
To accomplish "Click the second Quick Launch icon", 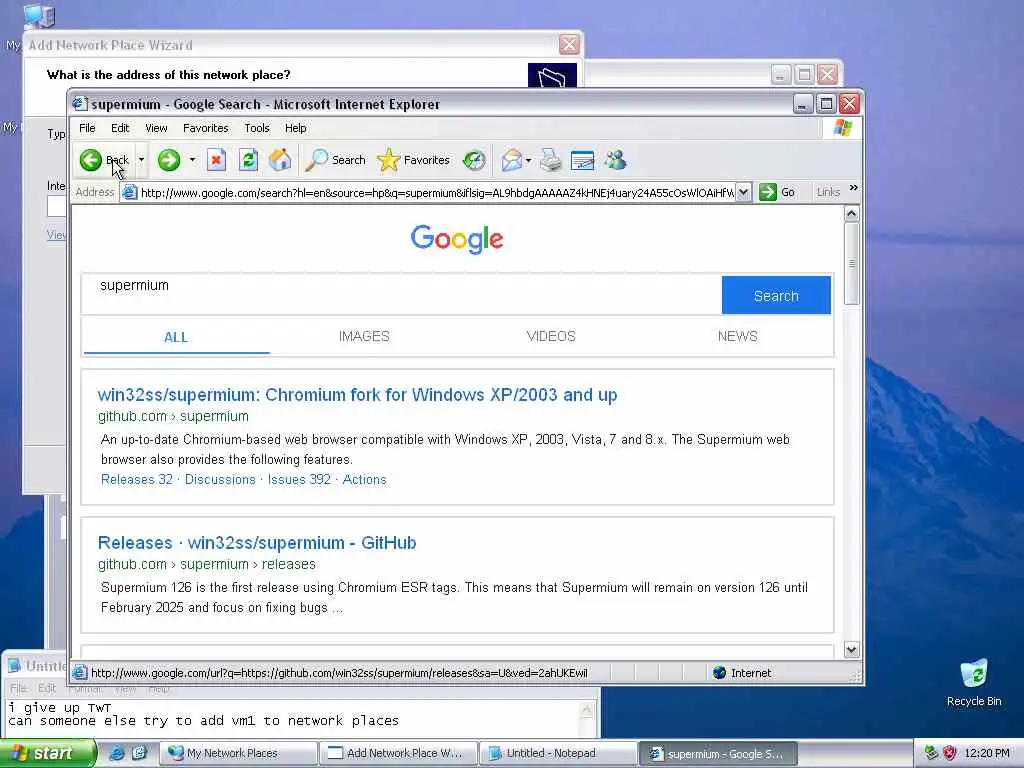I will pos(139,753).
